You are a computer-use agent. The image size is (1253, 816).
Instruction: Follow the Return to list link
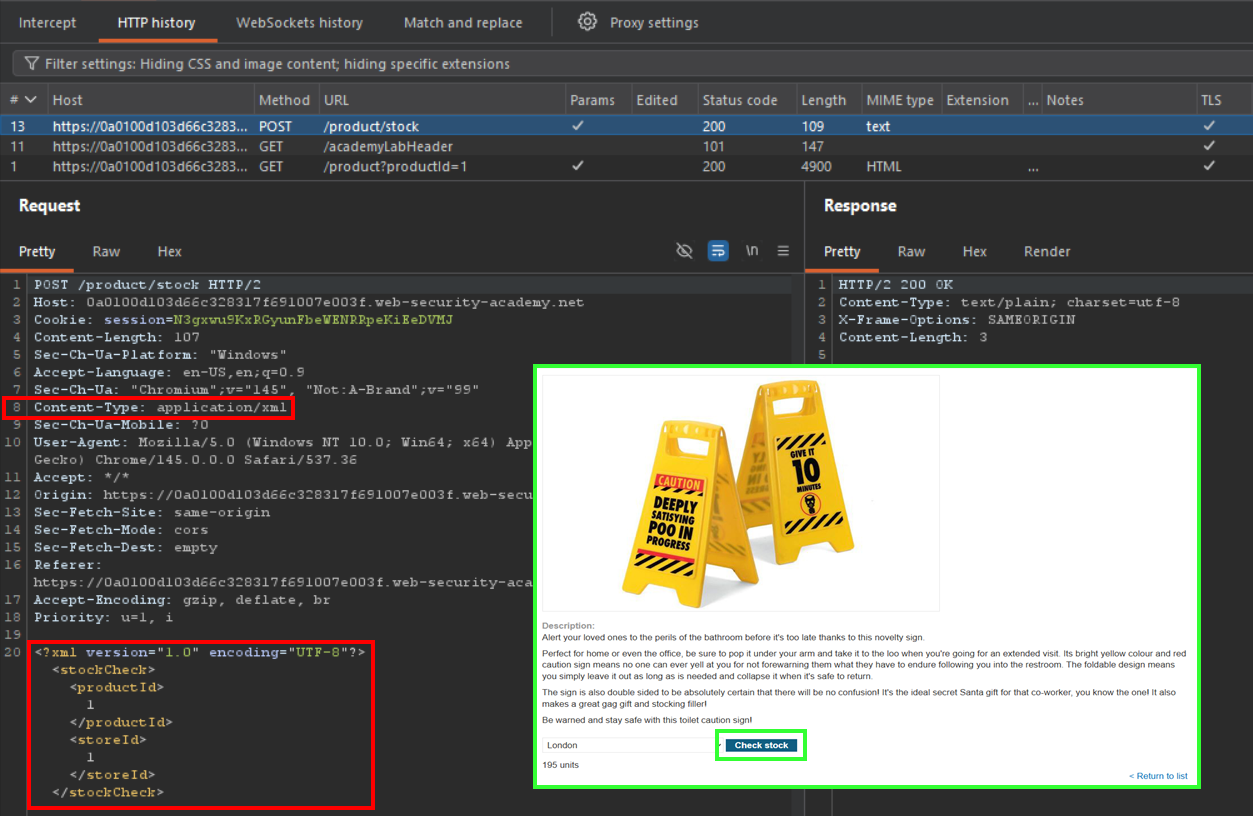point(1157,775)
